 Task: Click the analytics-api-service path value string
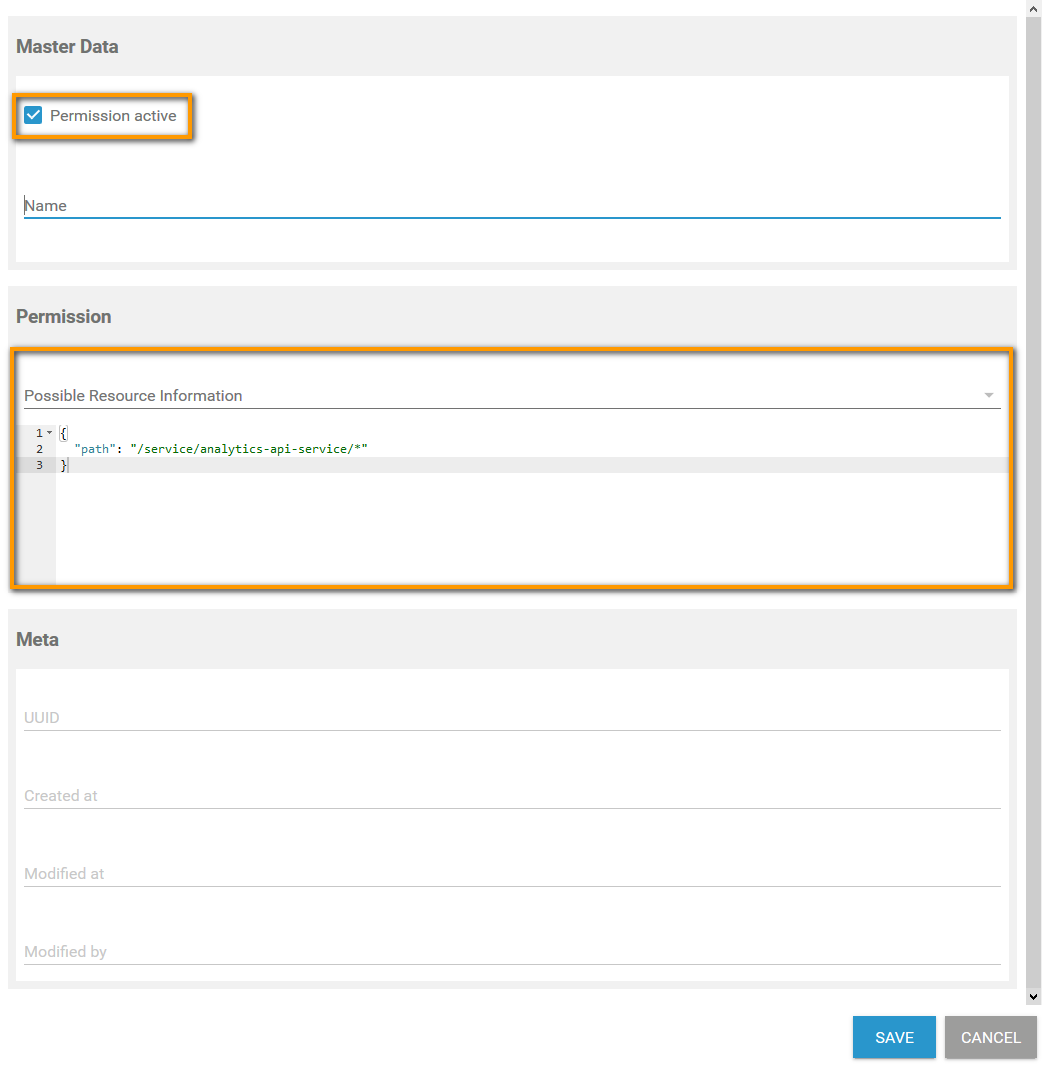[x=249, y=449]
